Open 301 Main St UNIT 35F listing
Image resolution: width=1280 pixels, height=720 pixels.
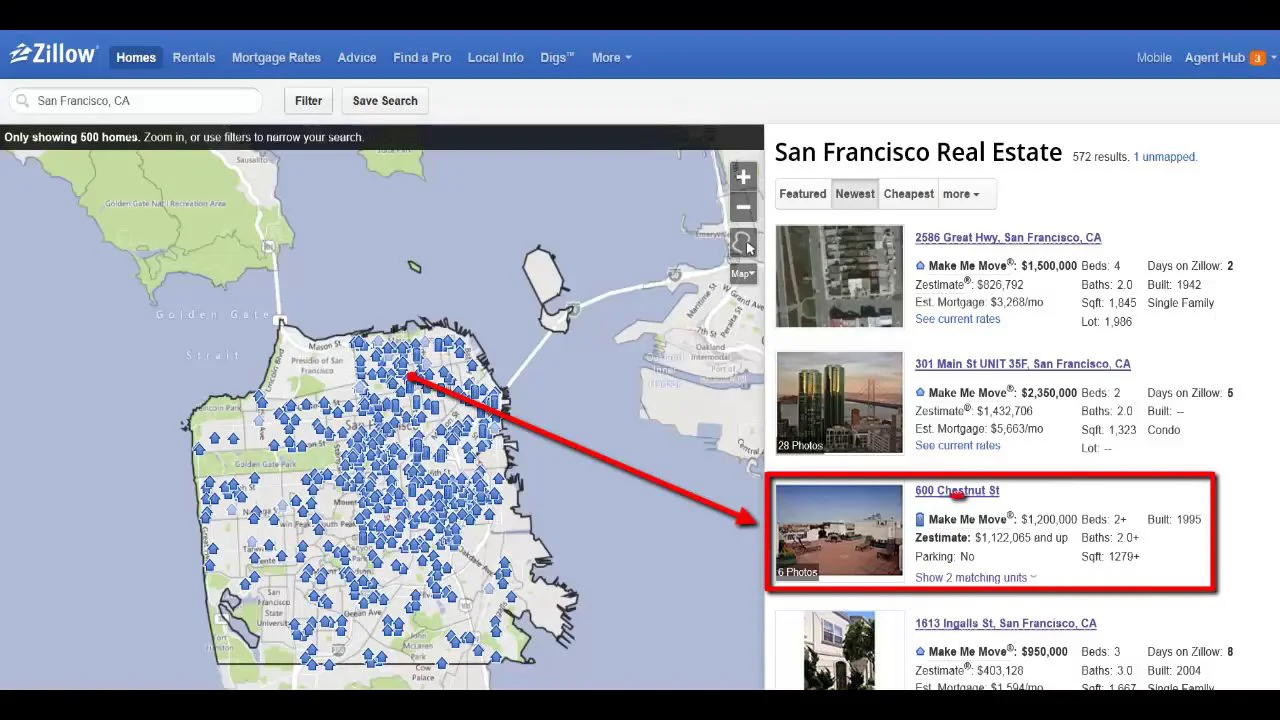pos(1022,364)
